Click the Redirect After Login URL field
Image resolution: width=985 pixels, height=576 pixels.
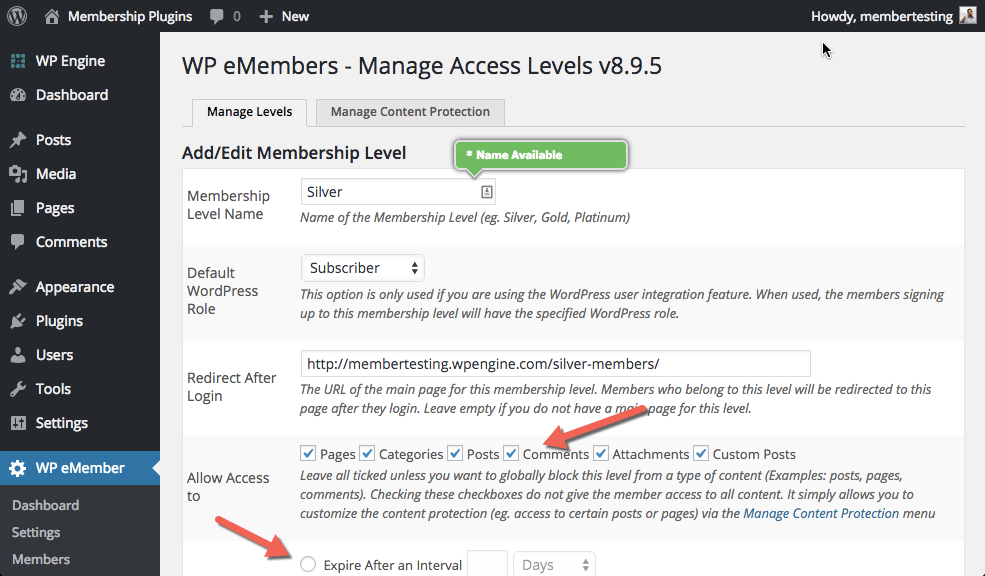555,363
